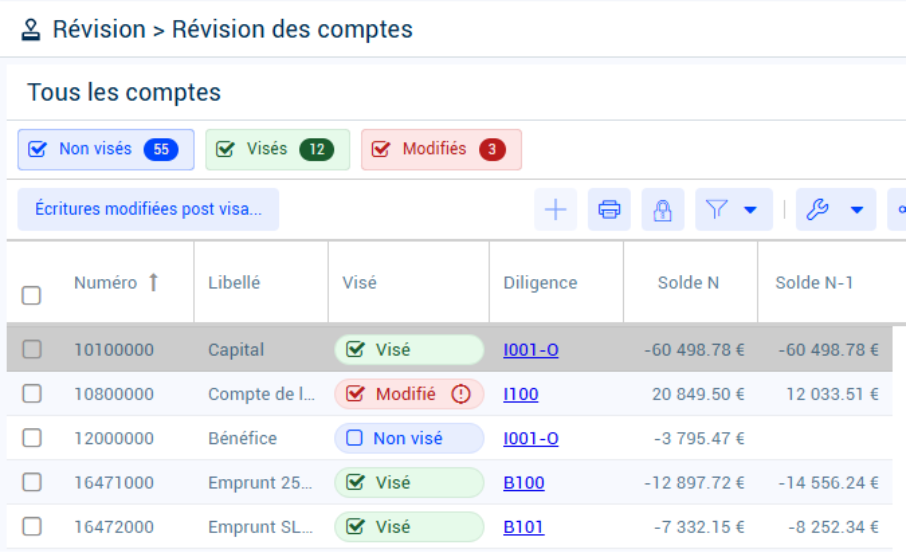This screenshot has height=552, width=906.
Task: Select the account number 10800000 cell
Action: [114, 394]
